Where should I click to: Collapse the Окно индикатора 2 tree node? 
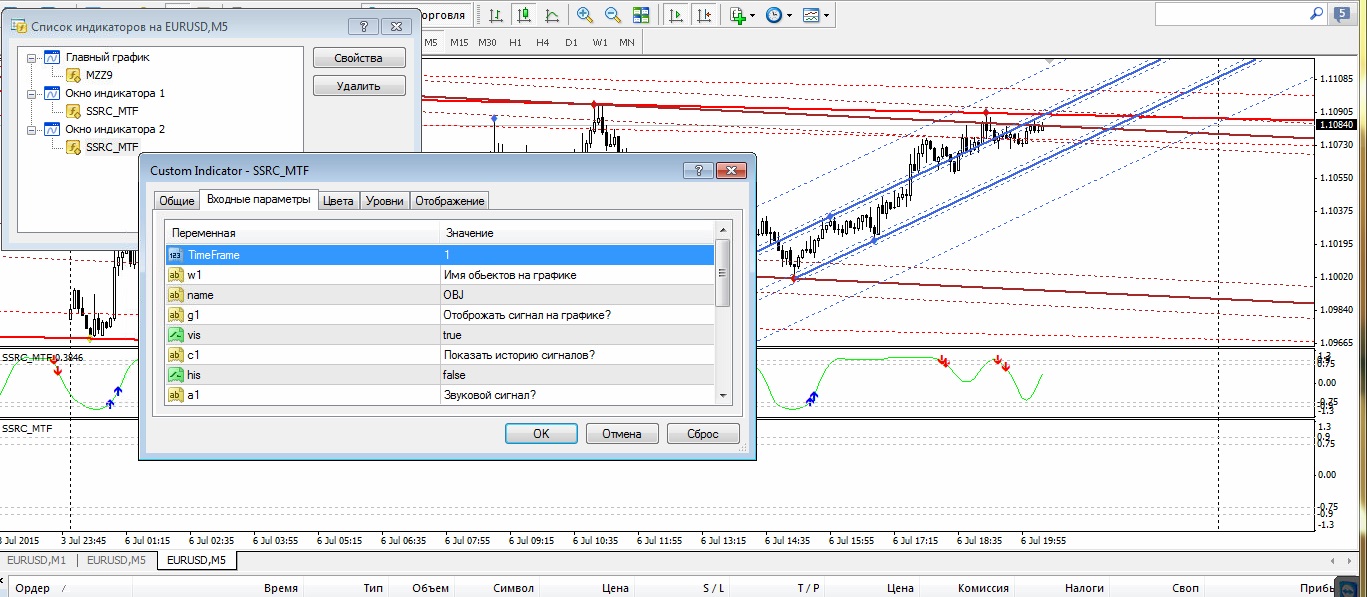click(x=31, y=129)
